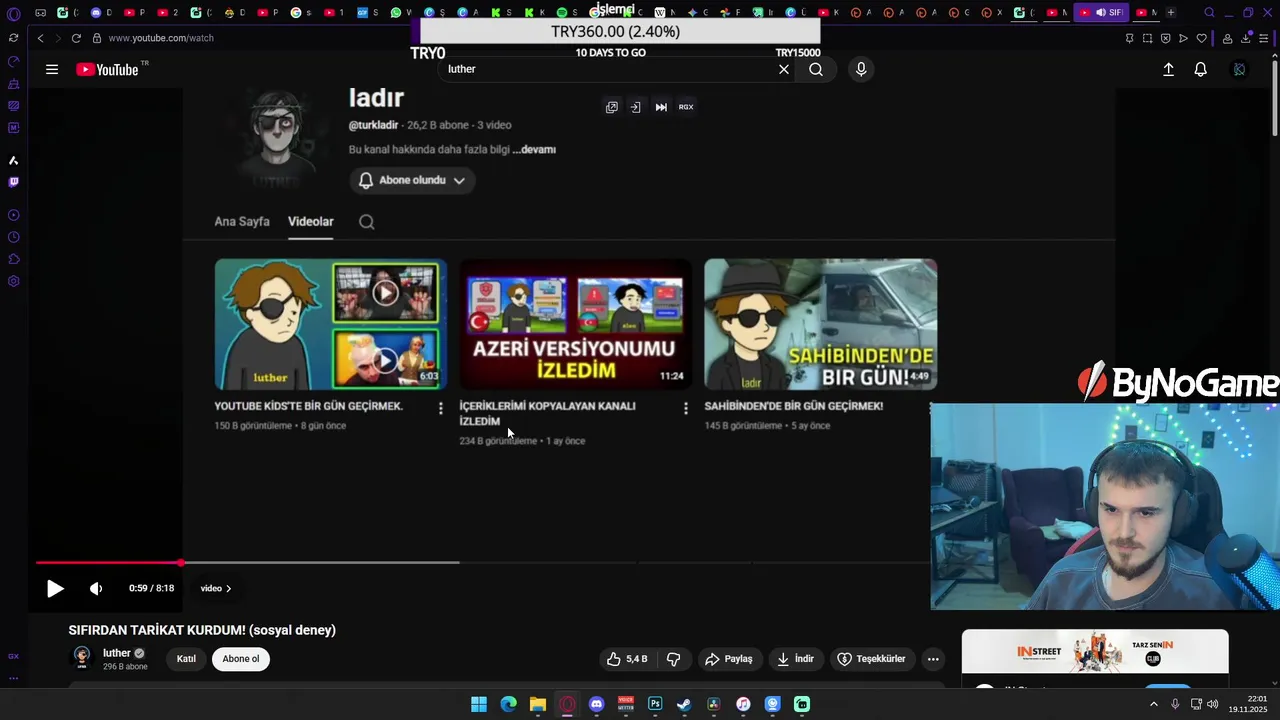
Task: Click the skip-next overlay icon on video
Action: 661,107
